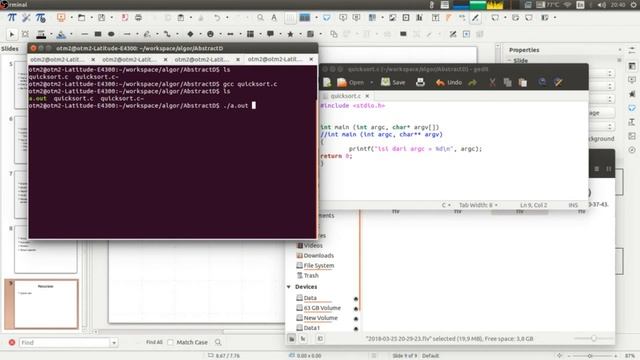Open the Callout shapes tool
The image size is (640, 360).
[x=270, y=34]
